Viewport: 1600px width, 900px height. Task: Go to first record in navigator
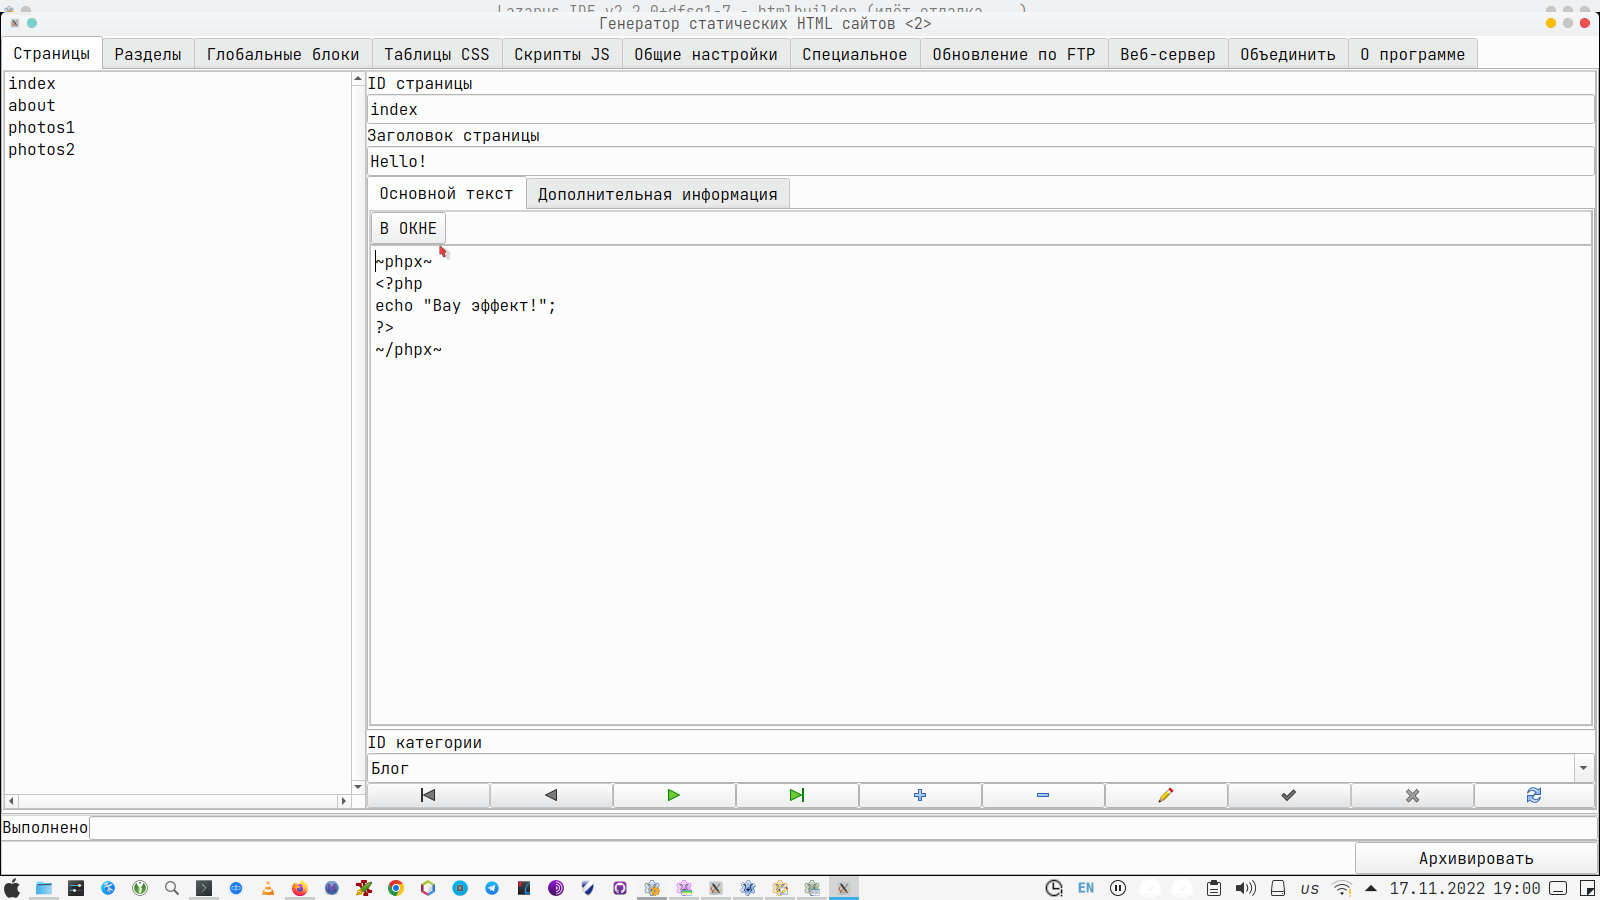tap(428, 795)
